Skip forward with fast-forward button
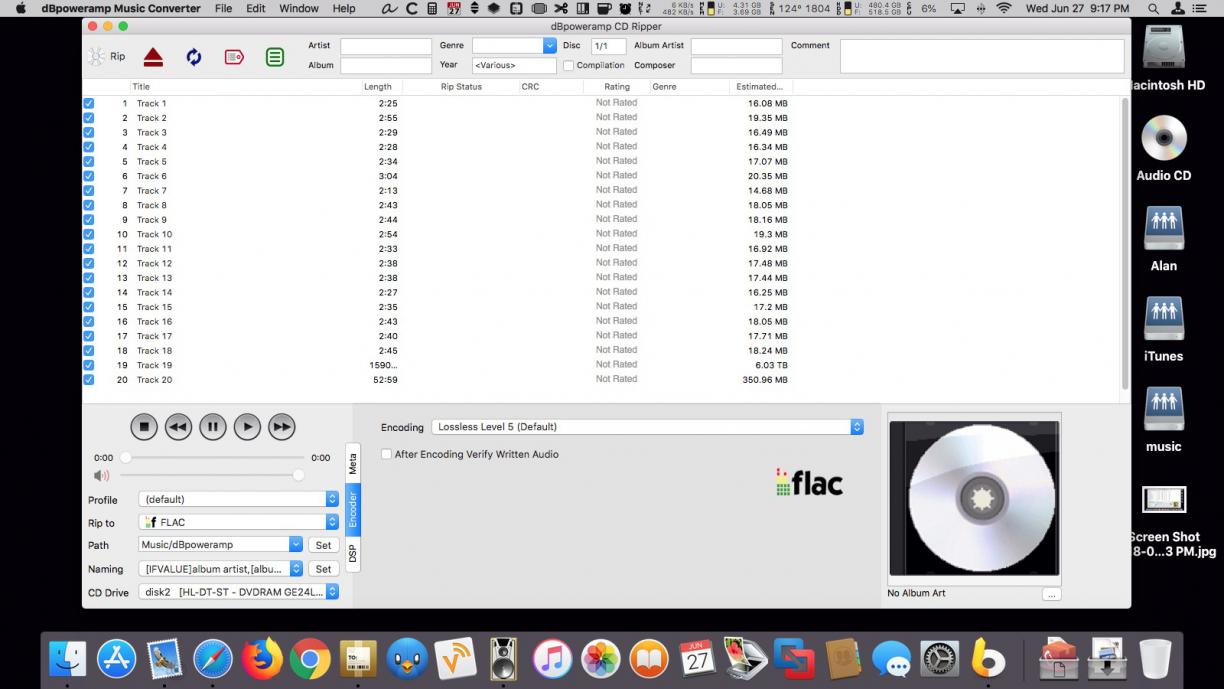 282,427
